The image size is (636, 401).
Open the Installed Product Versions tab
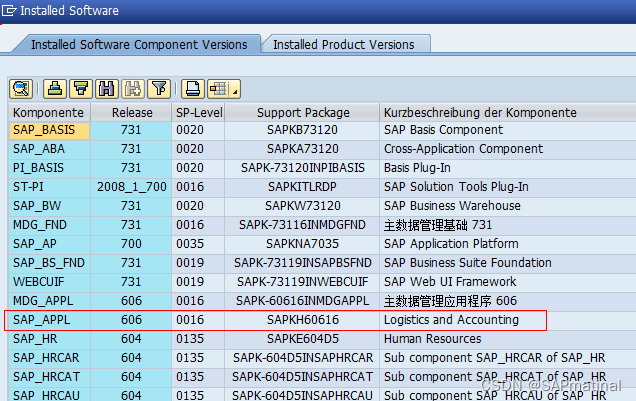click(x=343, y=44)
